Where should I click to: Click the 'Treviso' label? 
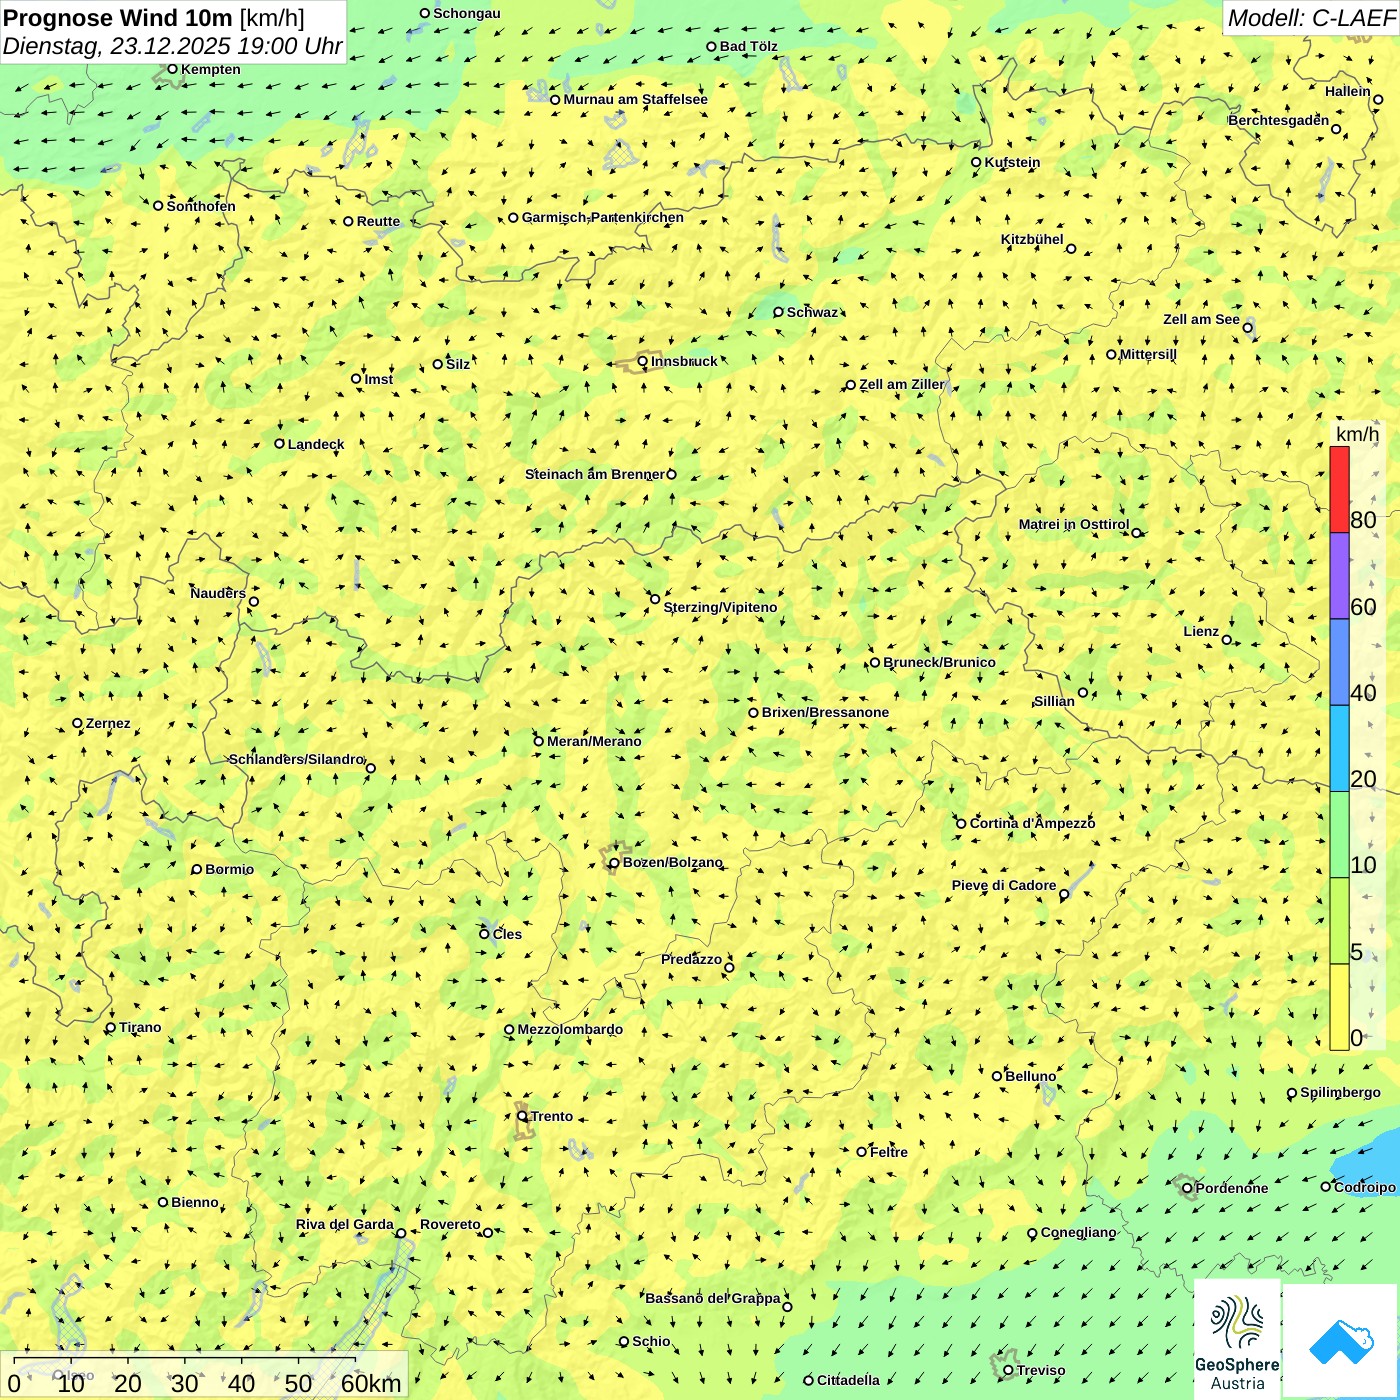1040,1370
